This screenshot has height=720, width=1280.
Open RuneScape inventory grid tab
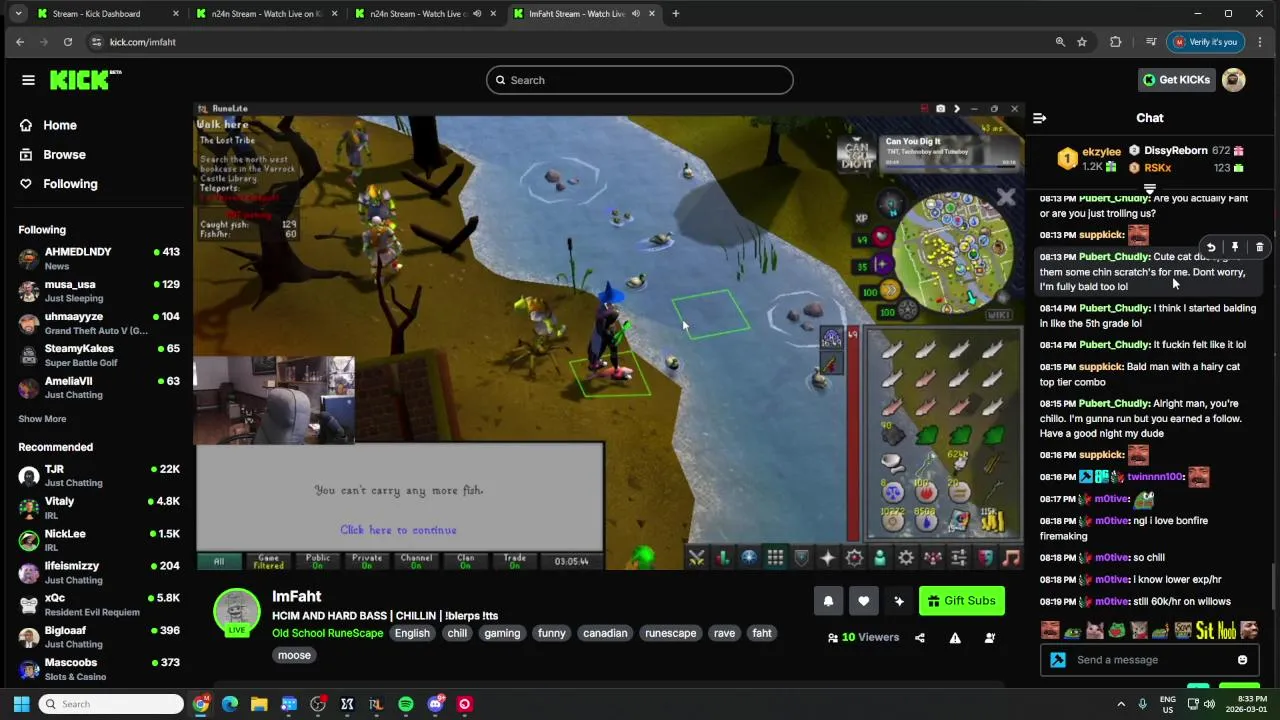pyautogui.click(x=775, y=558)
